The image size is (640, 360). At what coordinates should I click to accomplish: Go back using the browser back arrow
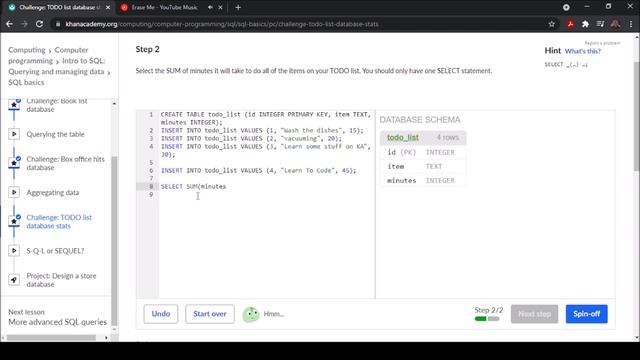(9, 24)
